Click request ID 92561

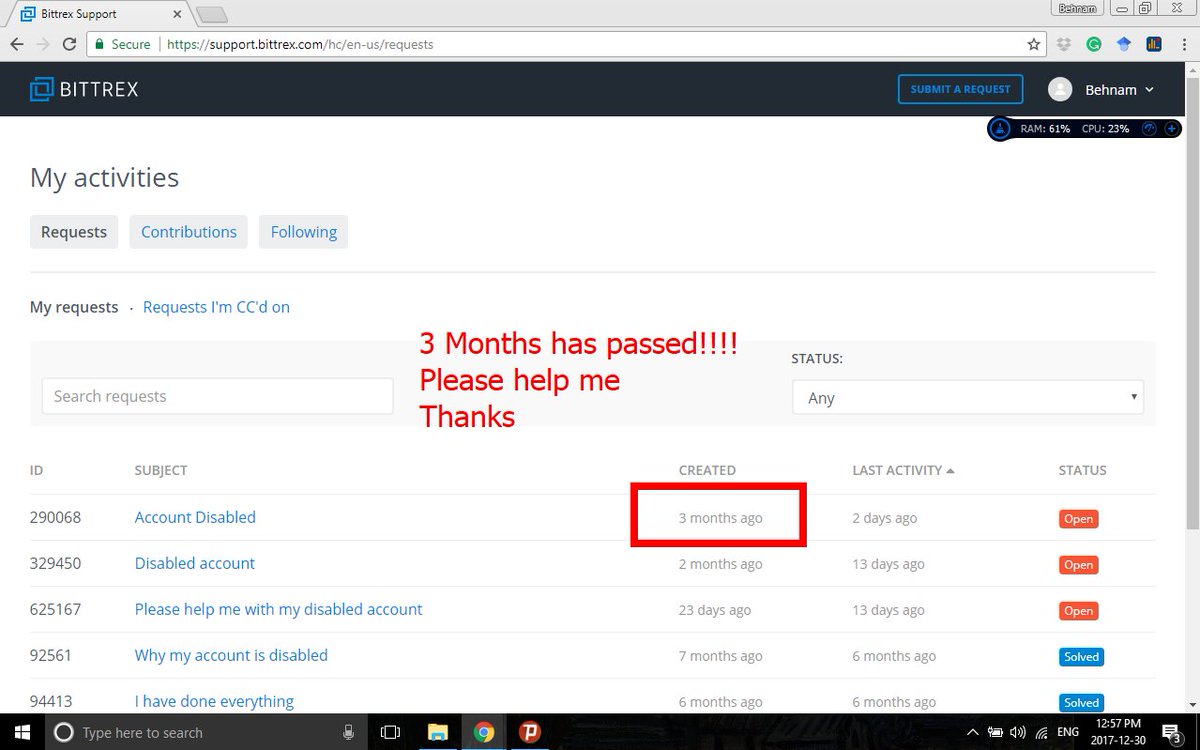coord(51,655)
